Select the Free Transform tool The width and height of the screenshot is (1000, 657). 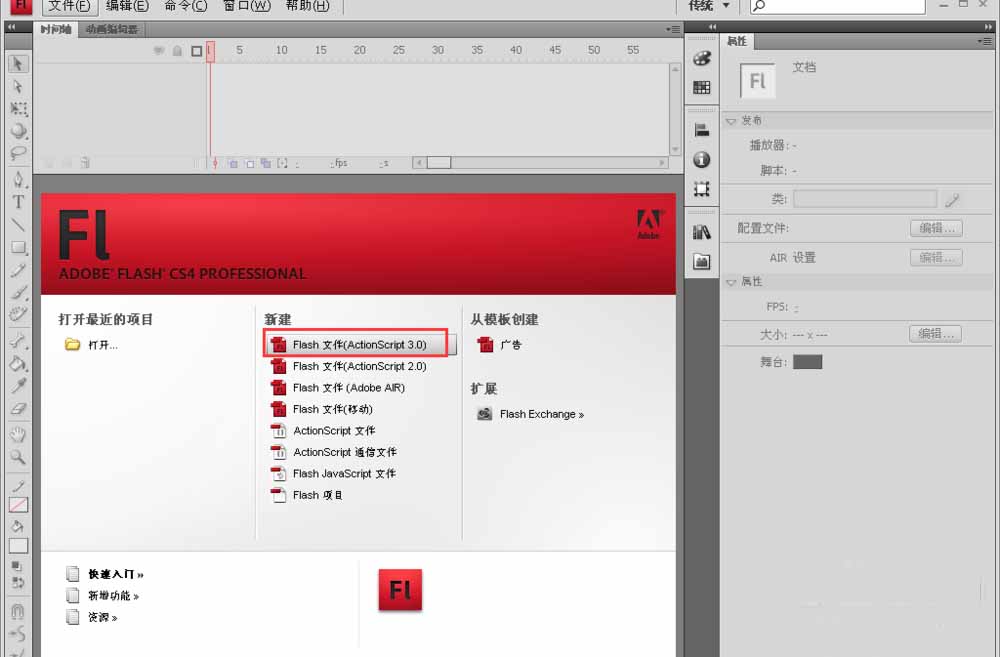tap(18, 108)
